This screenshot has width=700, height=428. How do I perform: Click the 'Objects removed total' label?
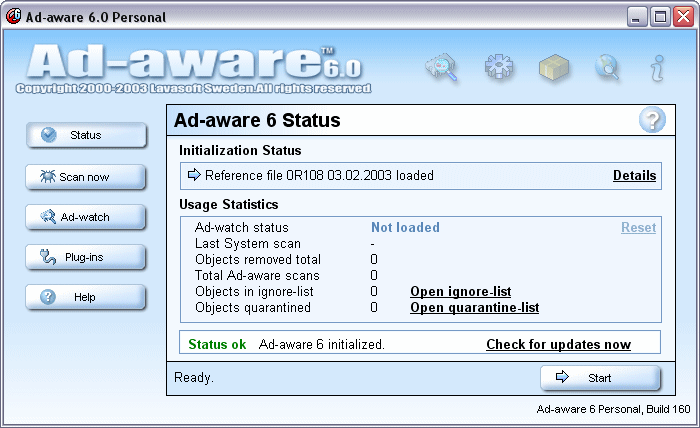pyautogui.click(x=258, y=259)
